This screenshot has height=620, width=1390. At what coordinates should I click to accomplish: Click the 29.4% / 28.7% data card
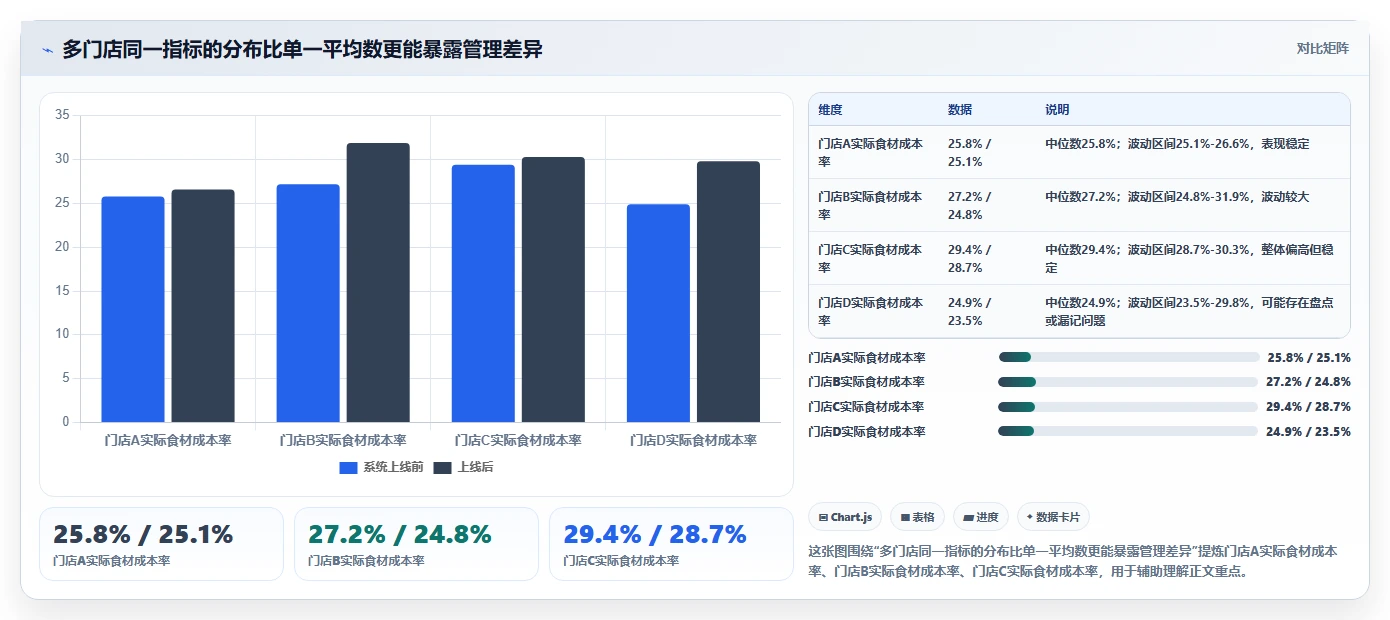[671, 544]
